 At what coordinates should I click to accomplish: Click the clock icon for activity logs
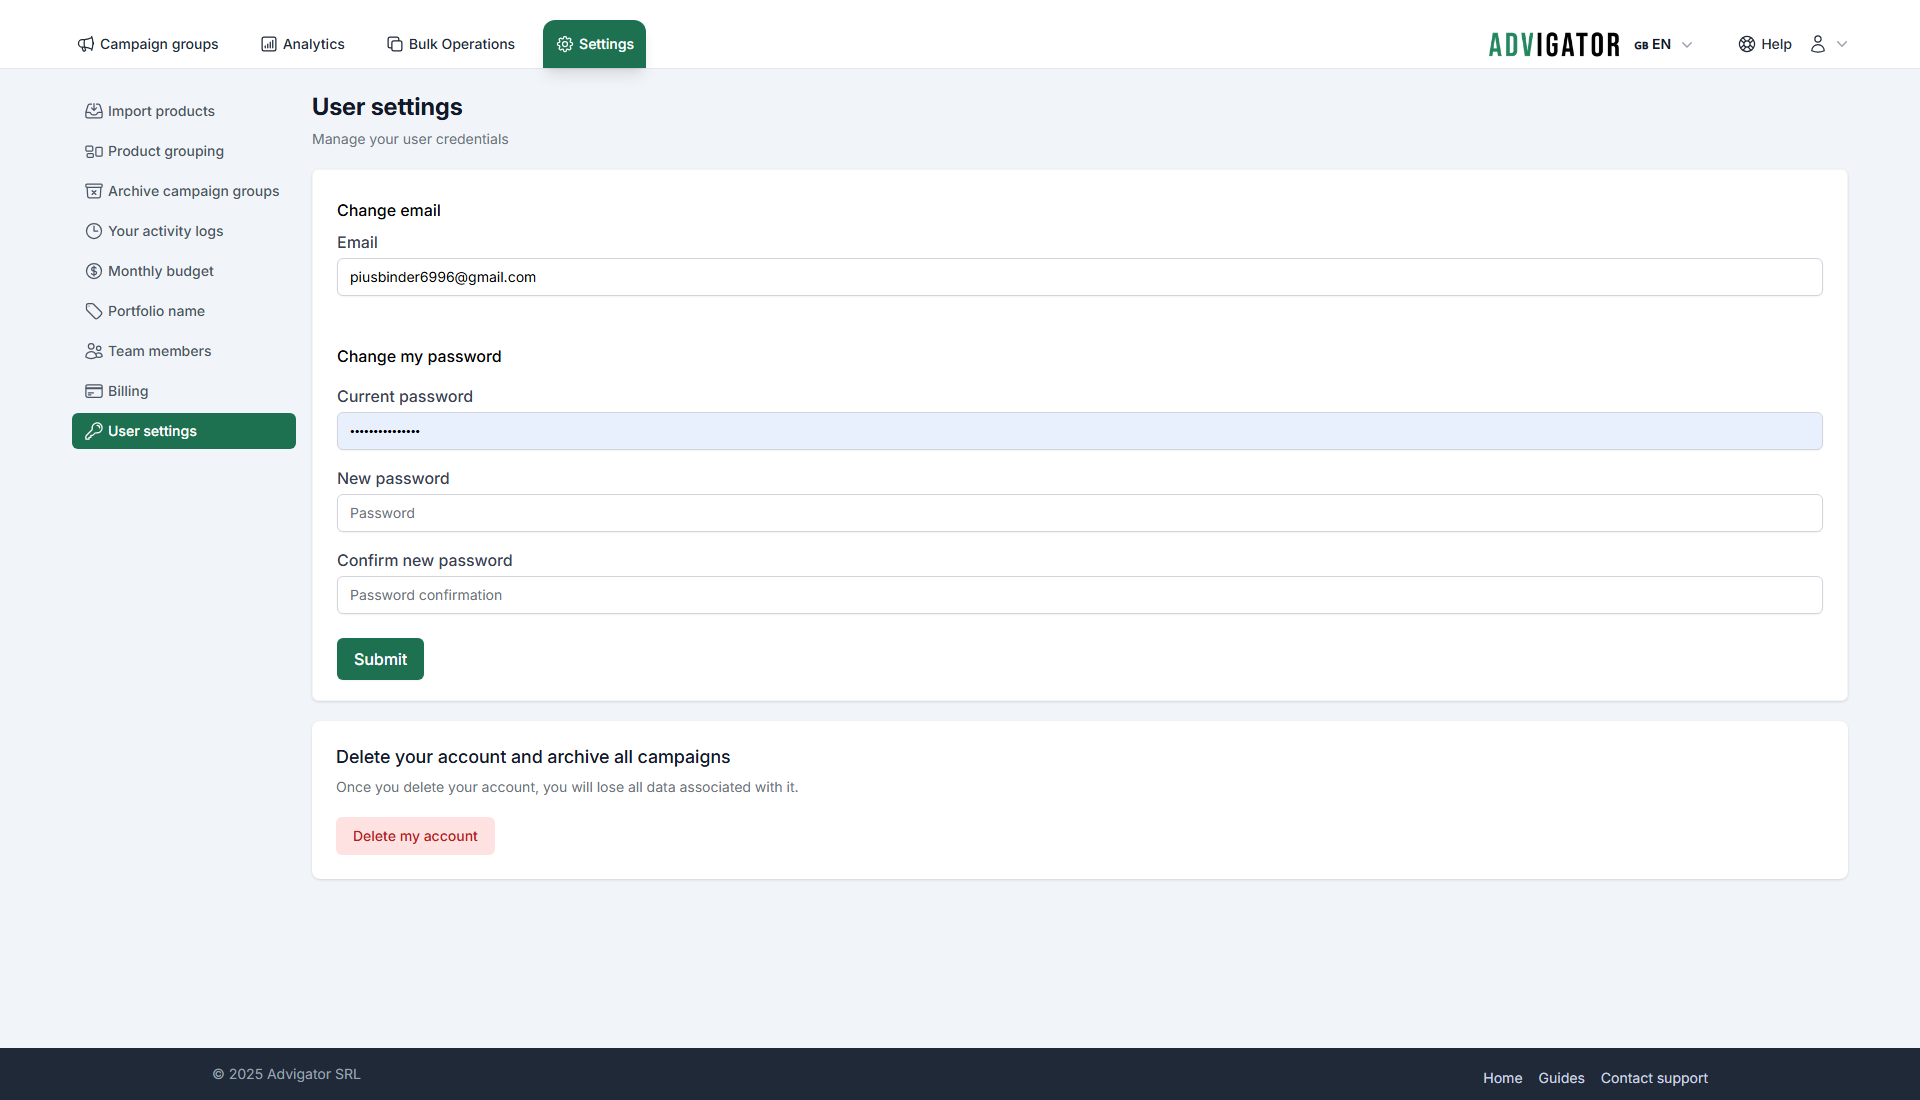(x=93, y=231)
